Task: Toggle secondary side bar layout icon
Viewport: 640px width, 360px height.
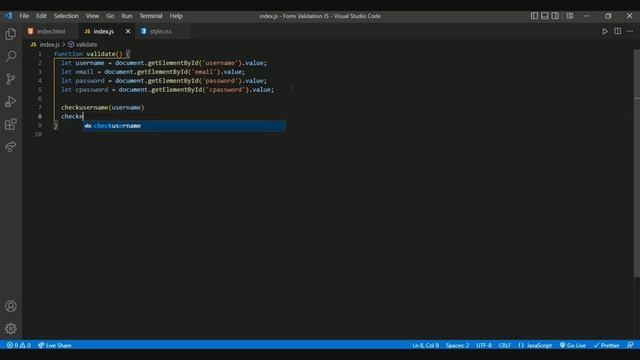Action: click(555, 16)
